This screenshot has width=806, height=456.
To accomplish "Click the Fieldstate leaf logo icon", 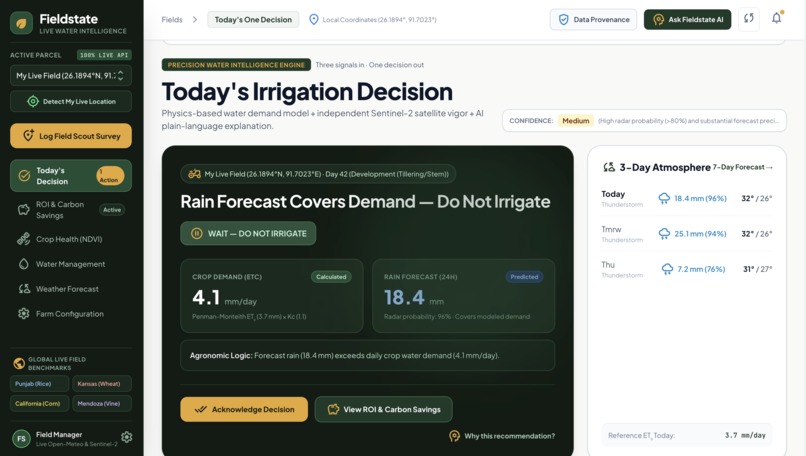I will click(21, 23).
